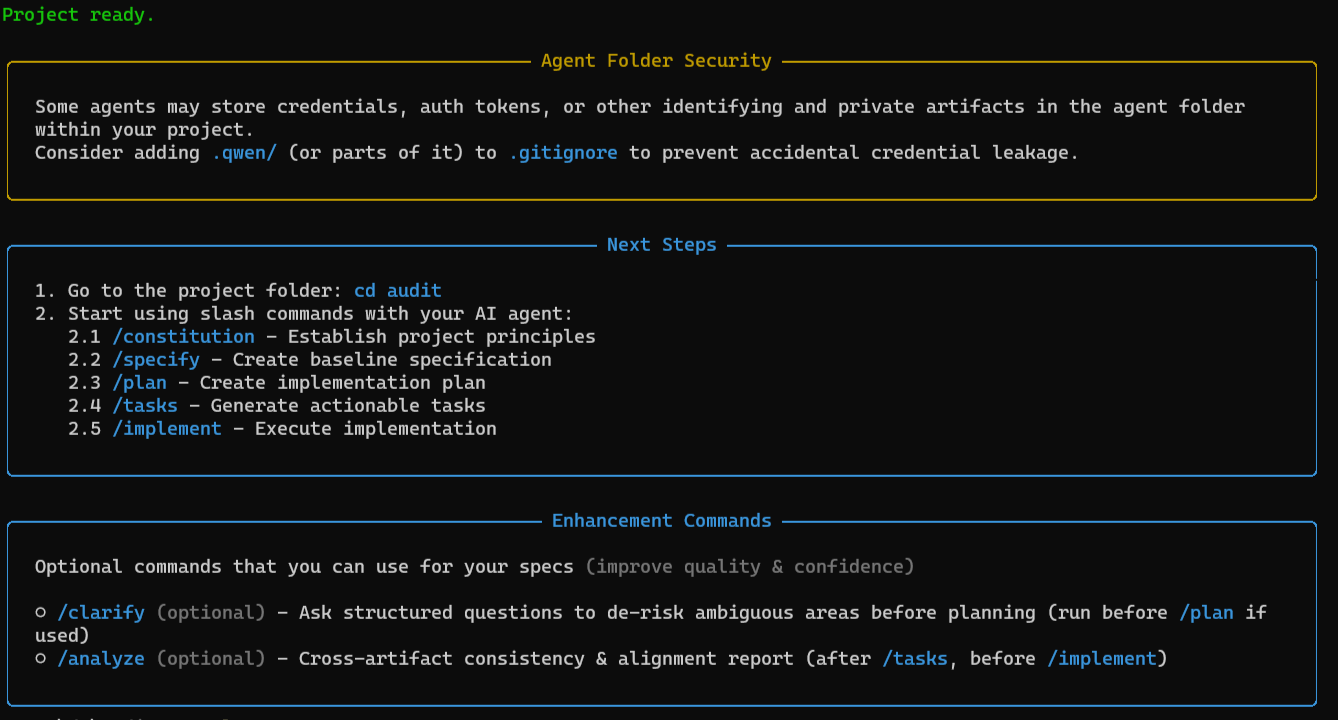Select the /constitution slash command

click(183, 336)
